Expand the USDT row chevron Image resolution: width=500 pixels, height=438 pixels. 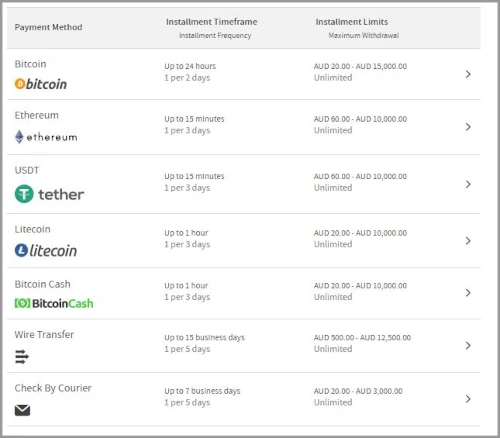pyautogui.click(x=468, y=184)
